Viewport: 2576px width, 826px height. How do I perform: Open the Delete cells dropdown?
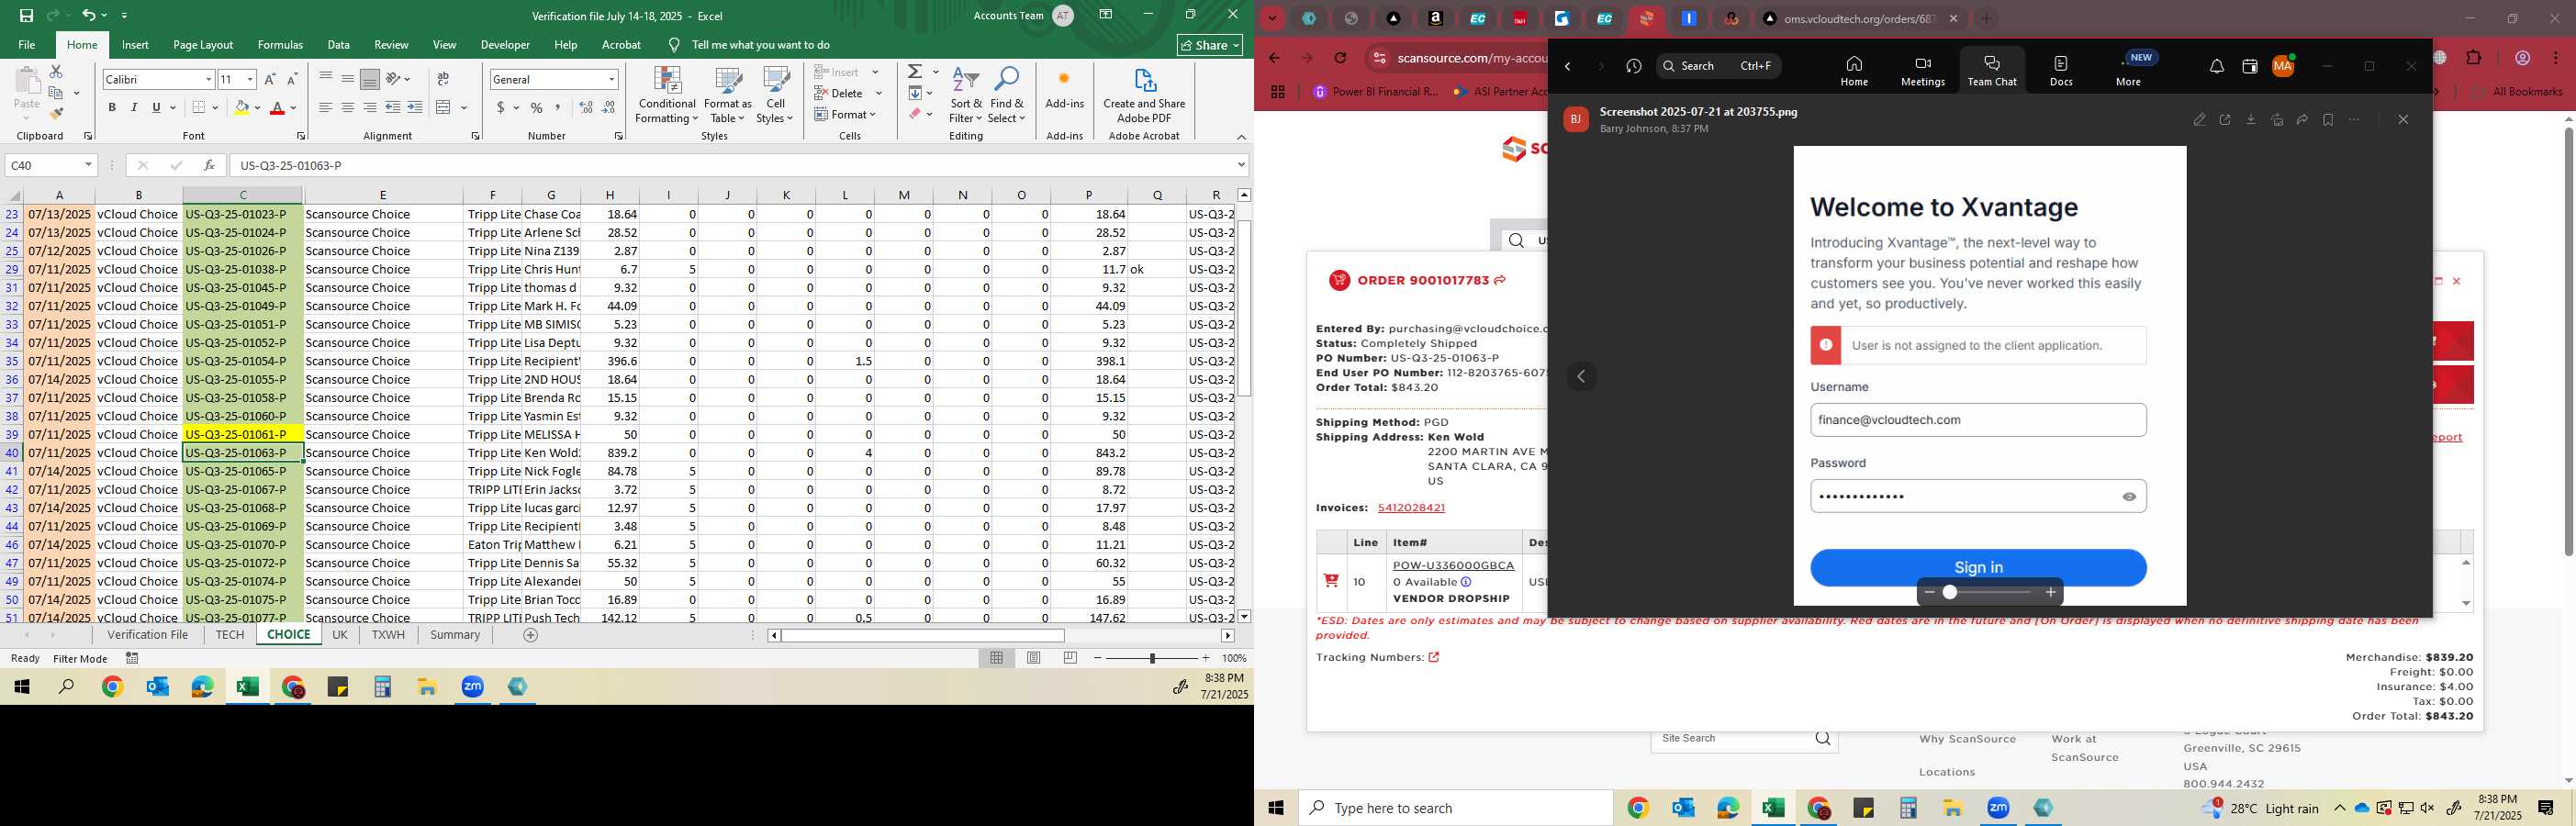tap(879, 93)
